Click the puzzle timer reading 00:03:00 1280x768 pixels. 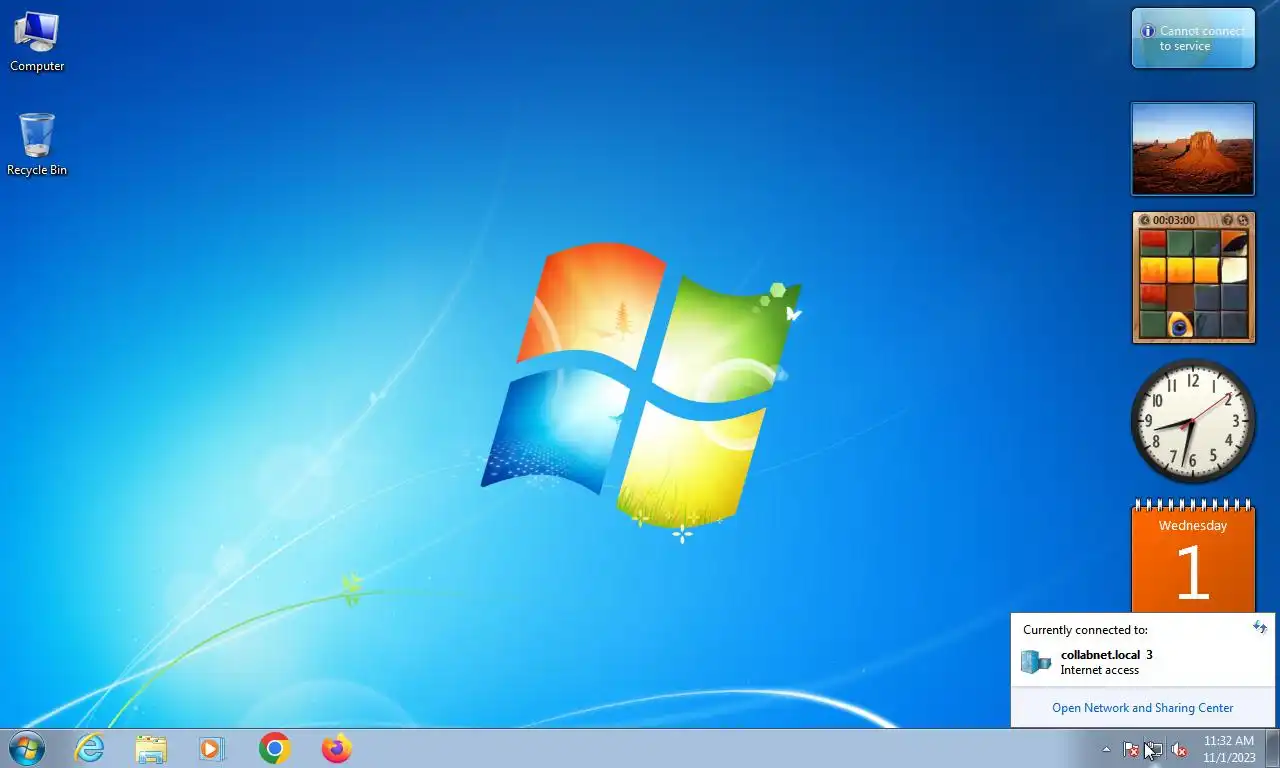tap(1174, 220)
